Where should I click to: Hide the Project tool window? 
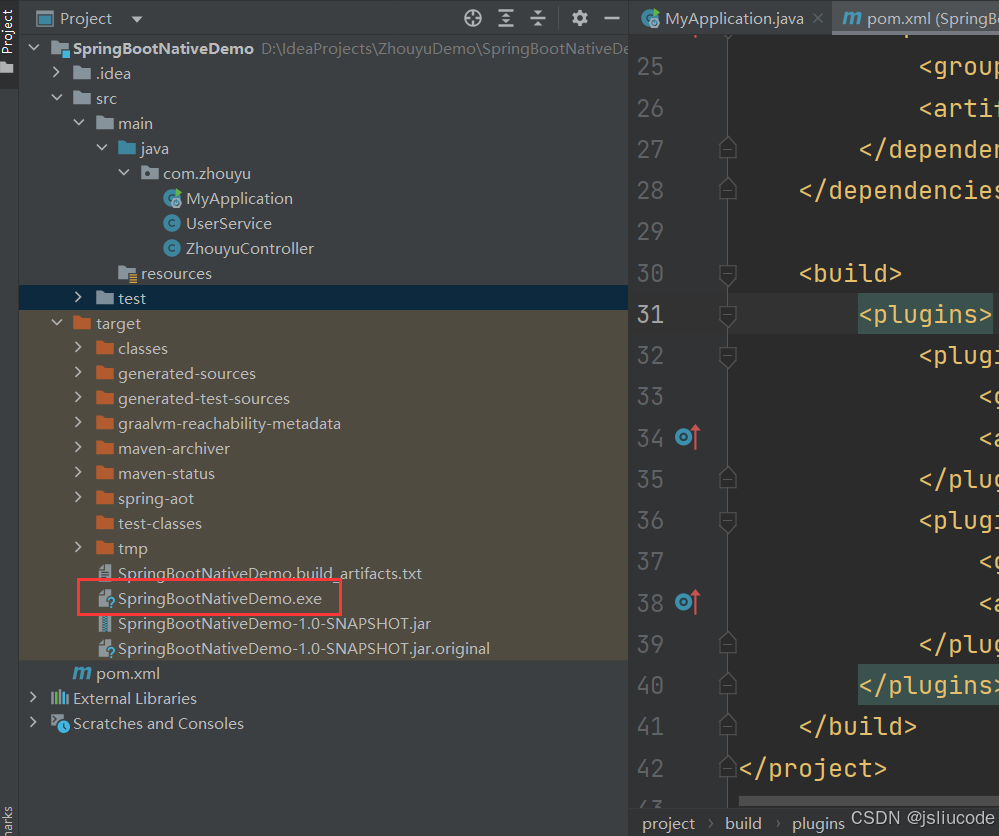[x=611, y=19]
